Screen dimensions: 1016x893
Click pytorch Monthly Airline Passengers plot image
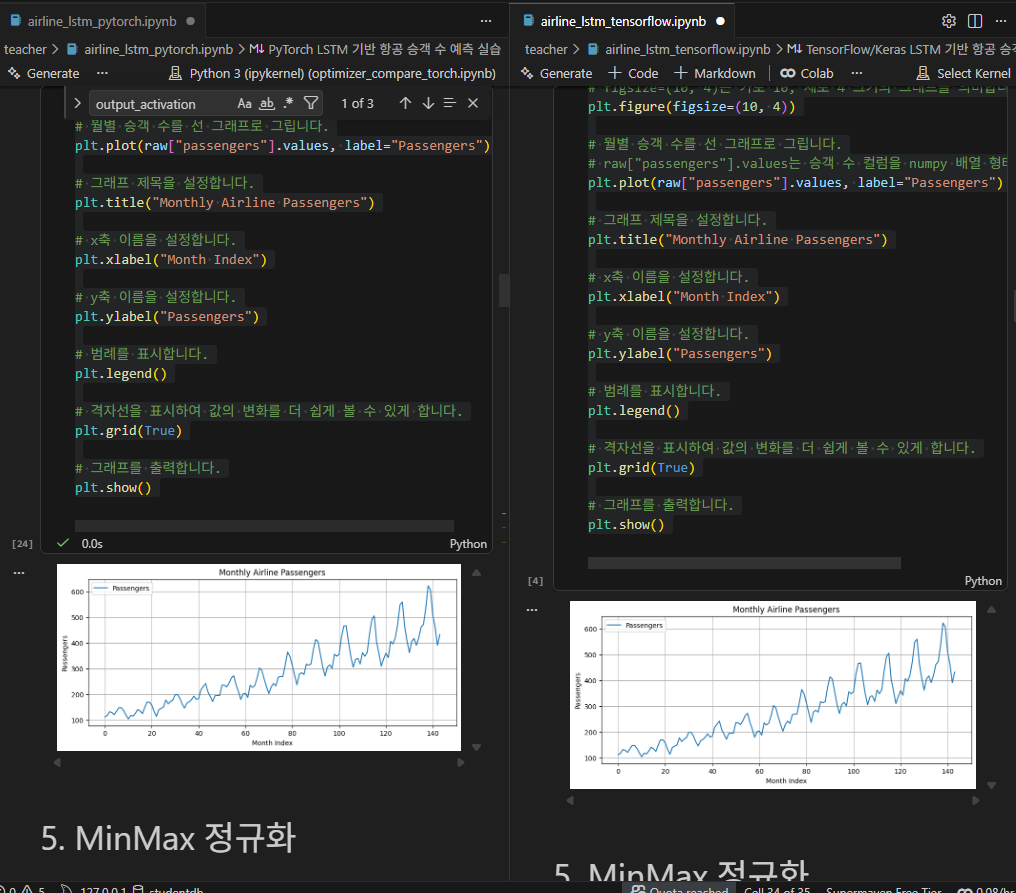[x=259, y=657]
